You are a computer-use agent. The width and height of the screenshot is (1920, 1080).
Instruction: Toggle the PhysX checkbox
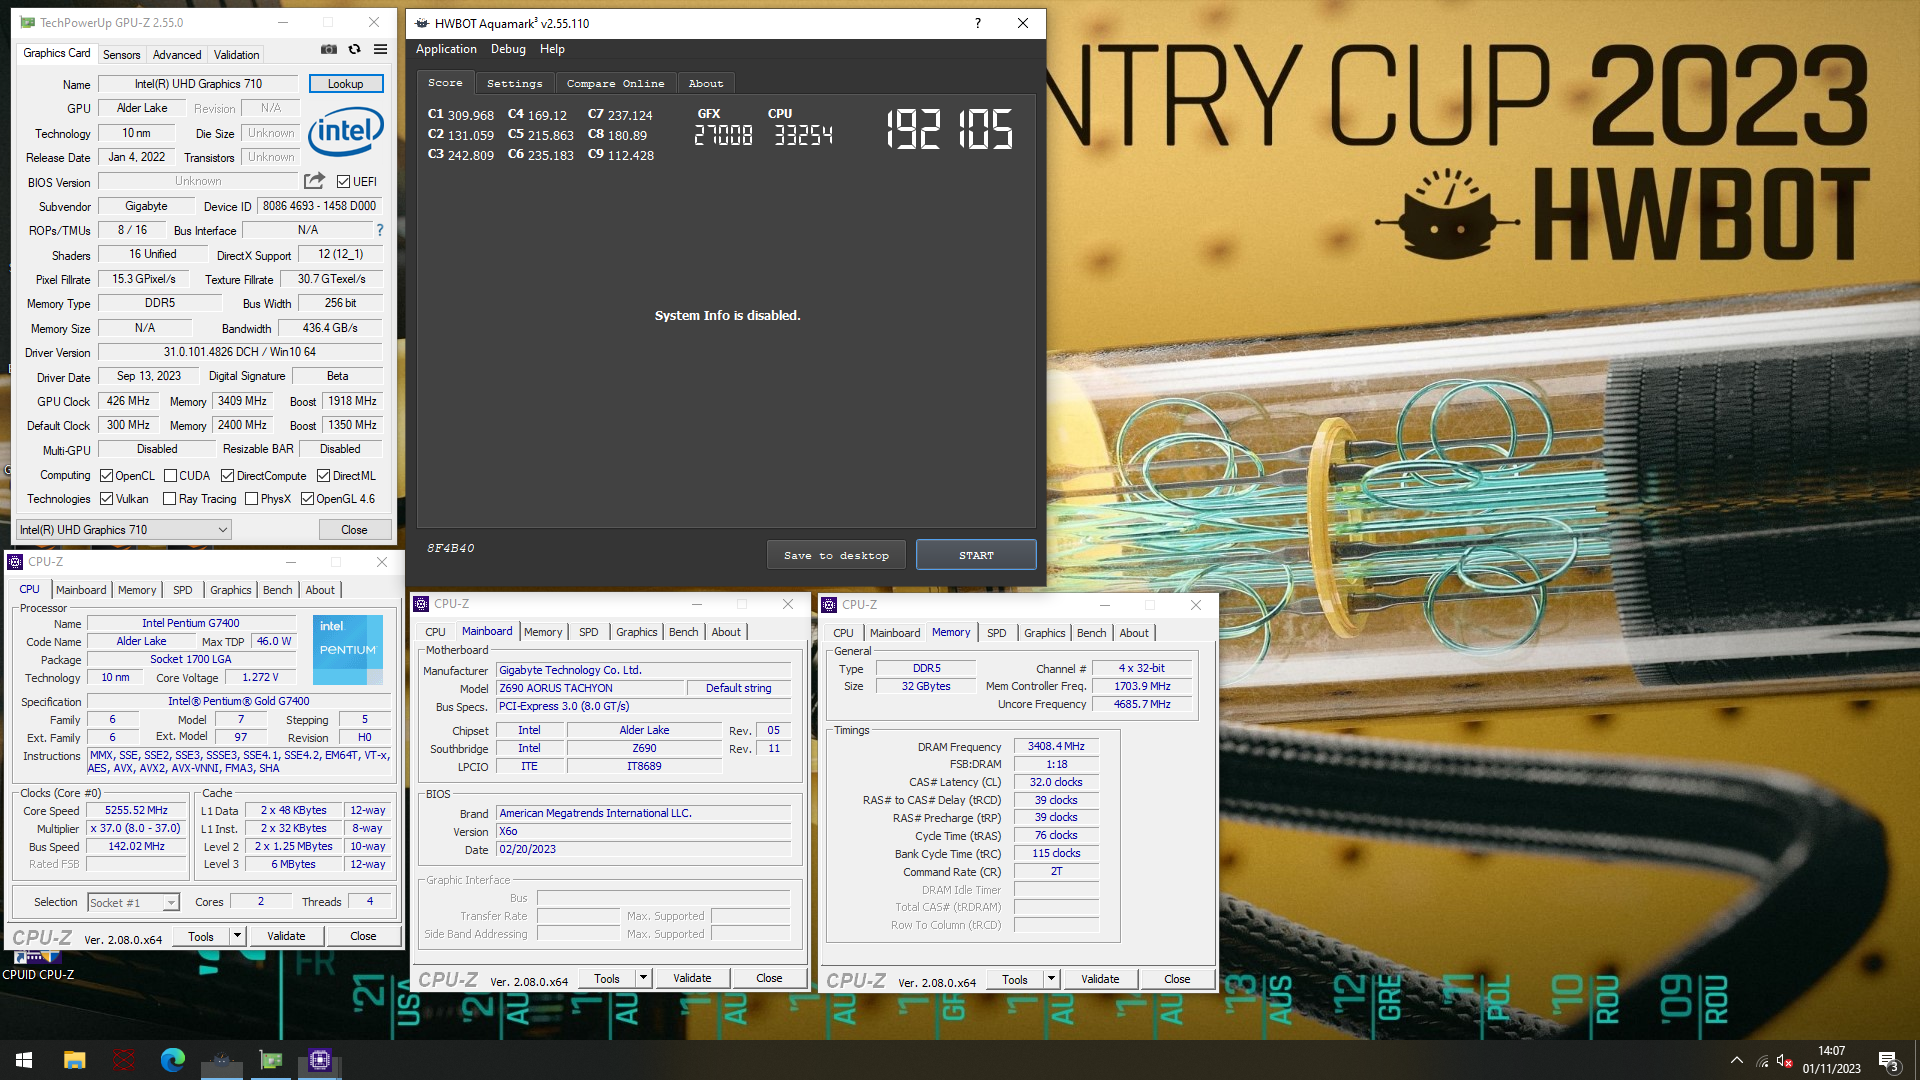pos(251,499)
